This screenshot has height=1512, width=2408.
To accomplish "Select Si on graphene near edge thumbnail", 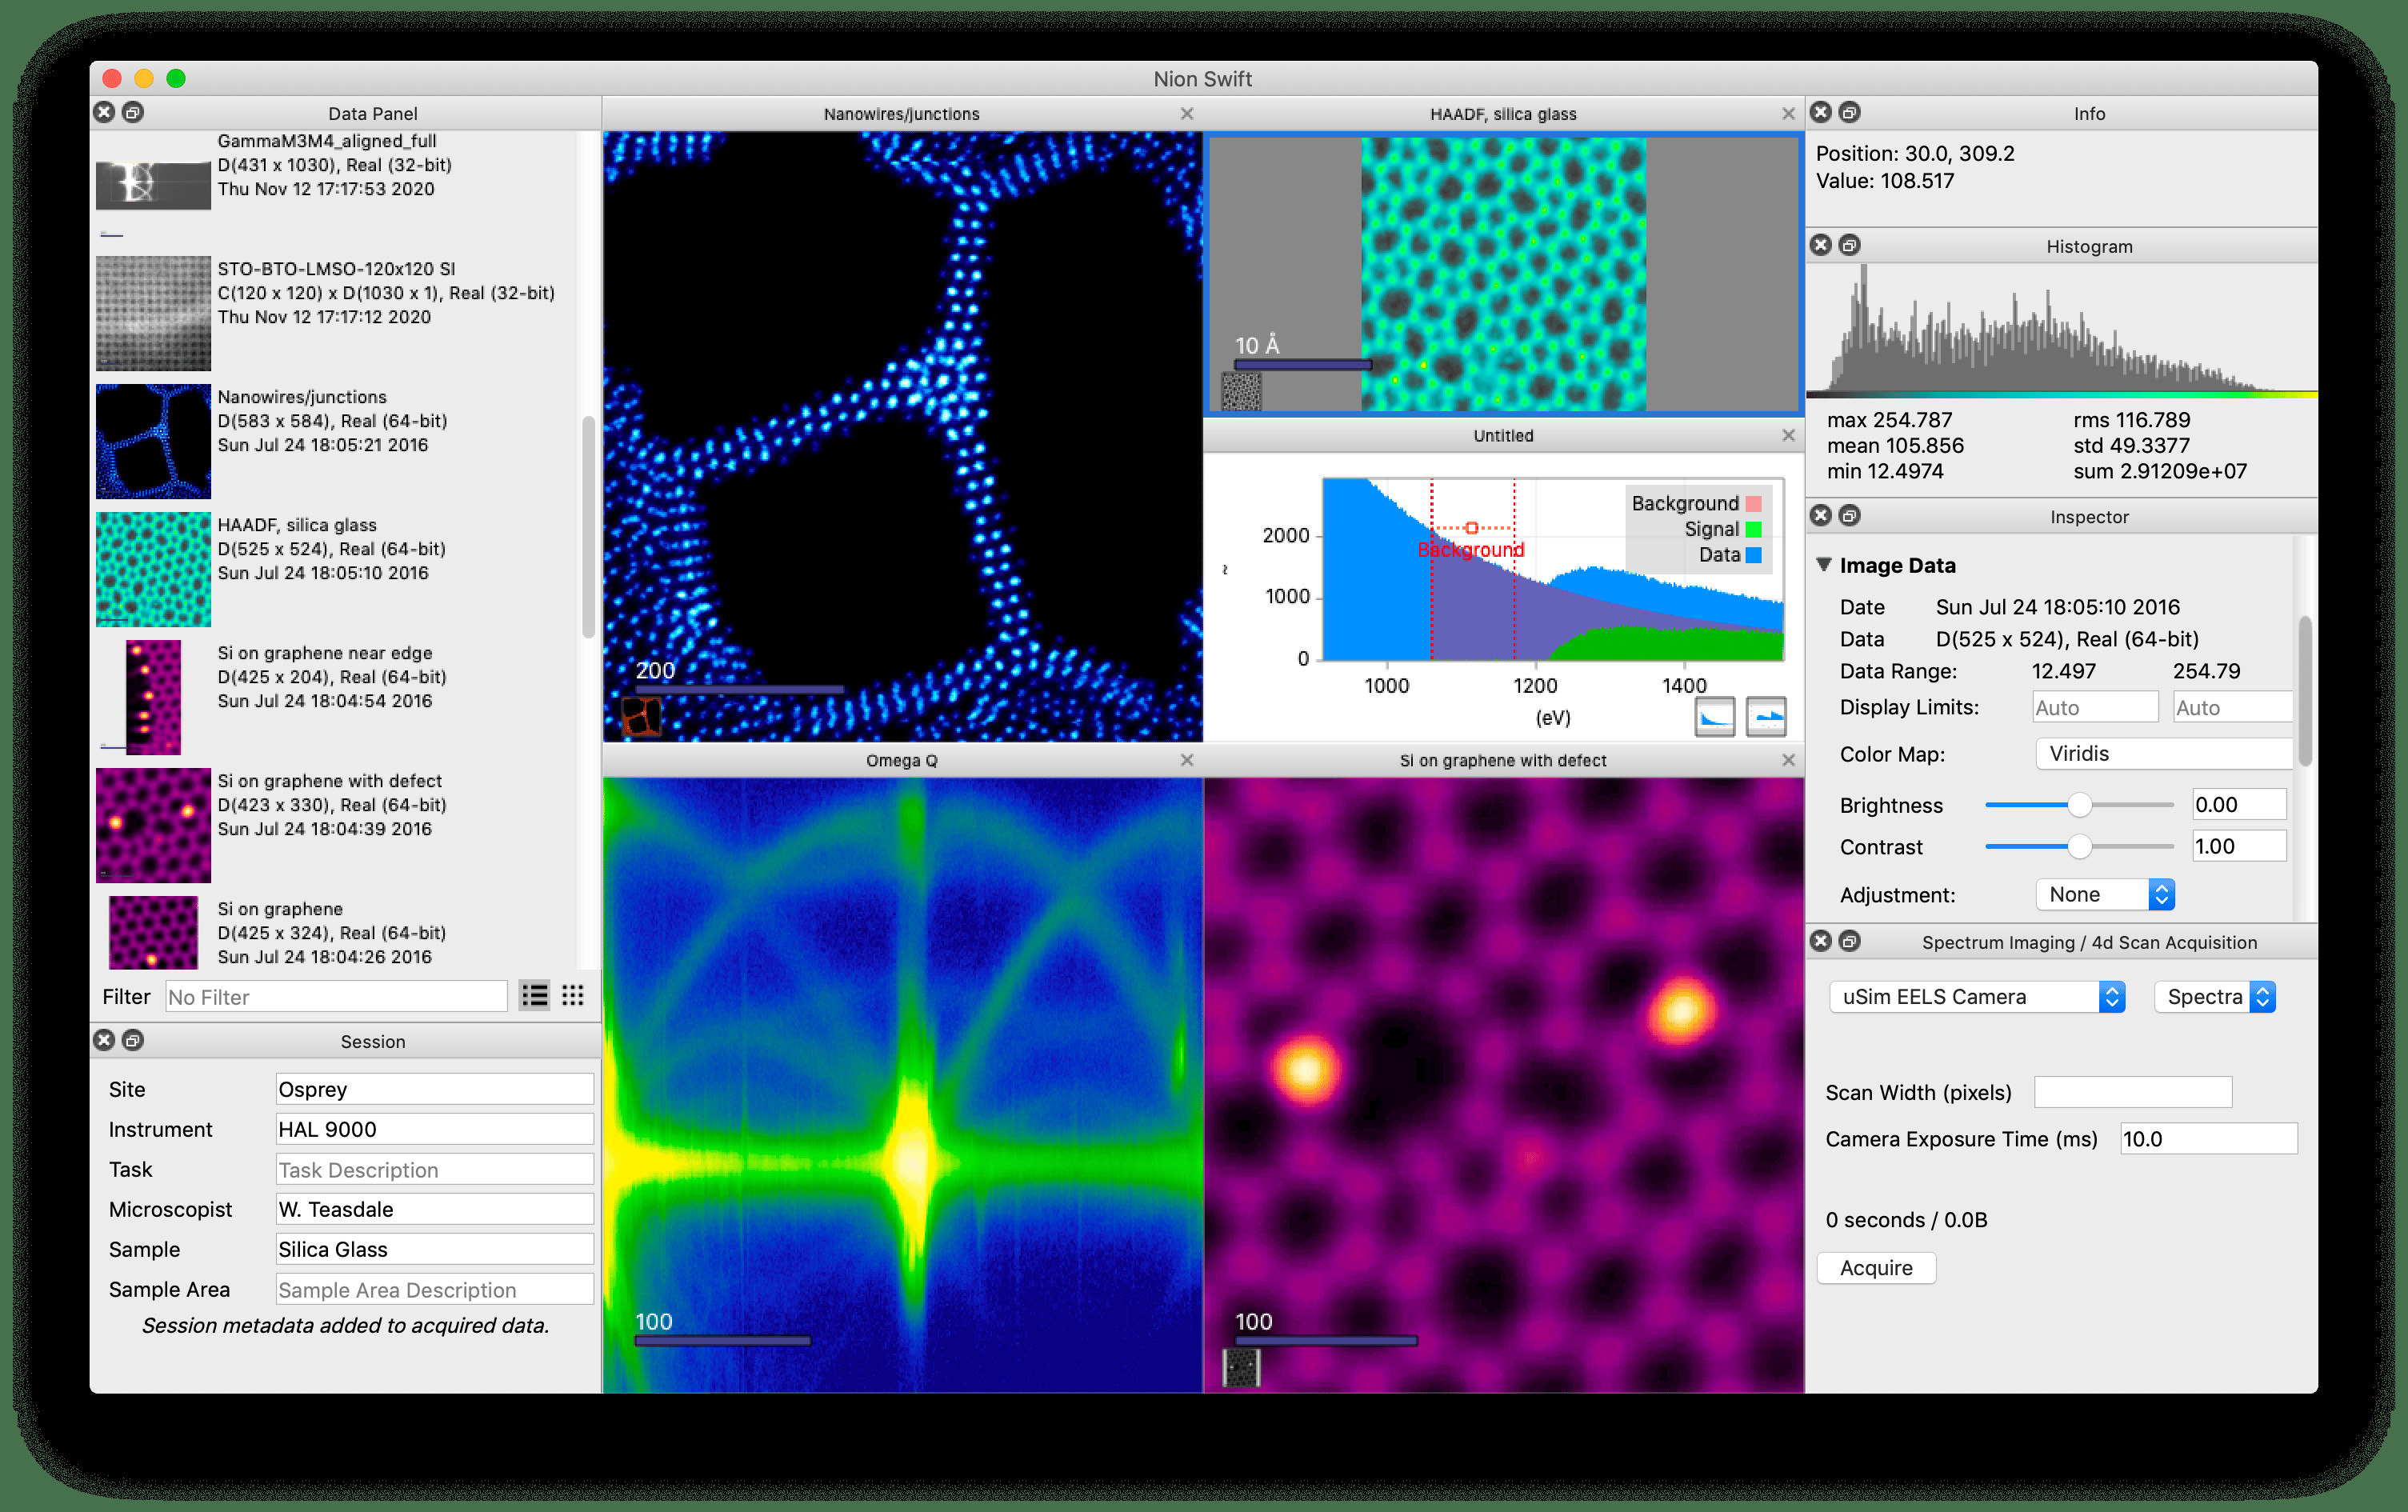I will [153, 697].
